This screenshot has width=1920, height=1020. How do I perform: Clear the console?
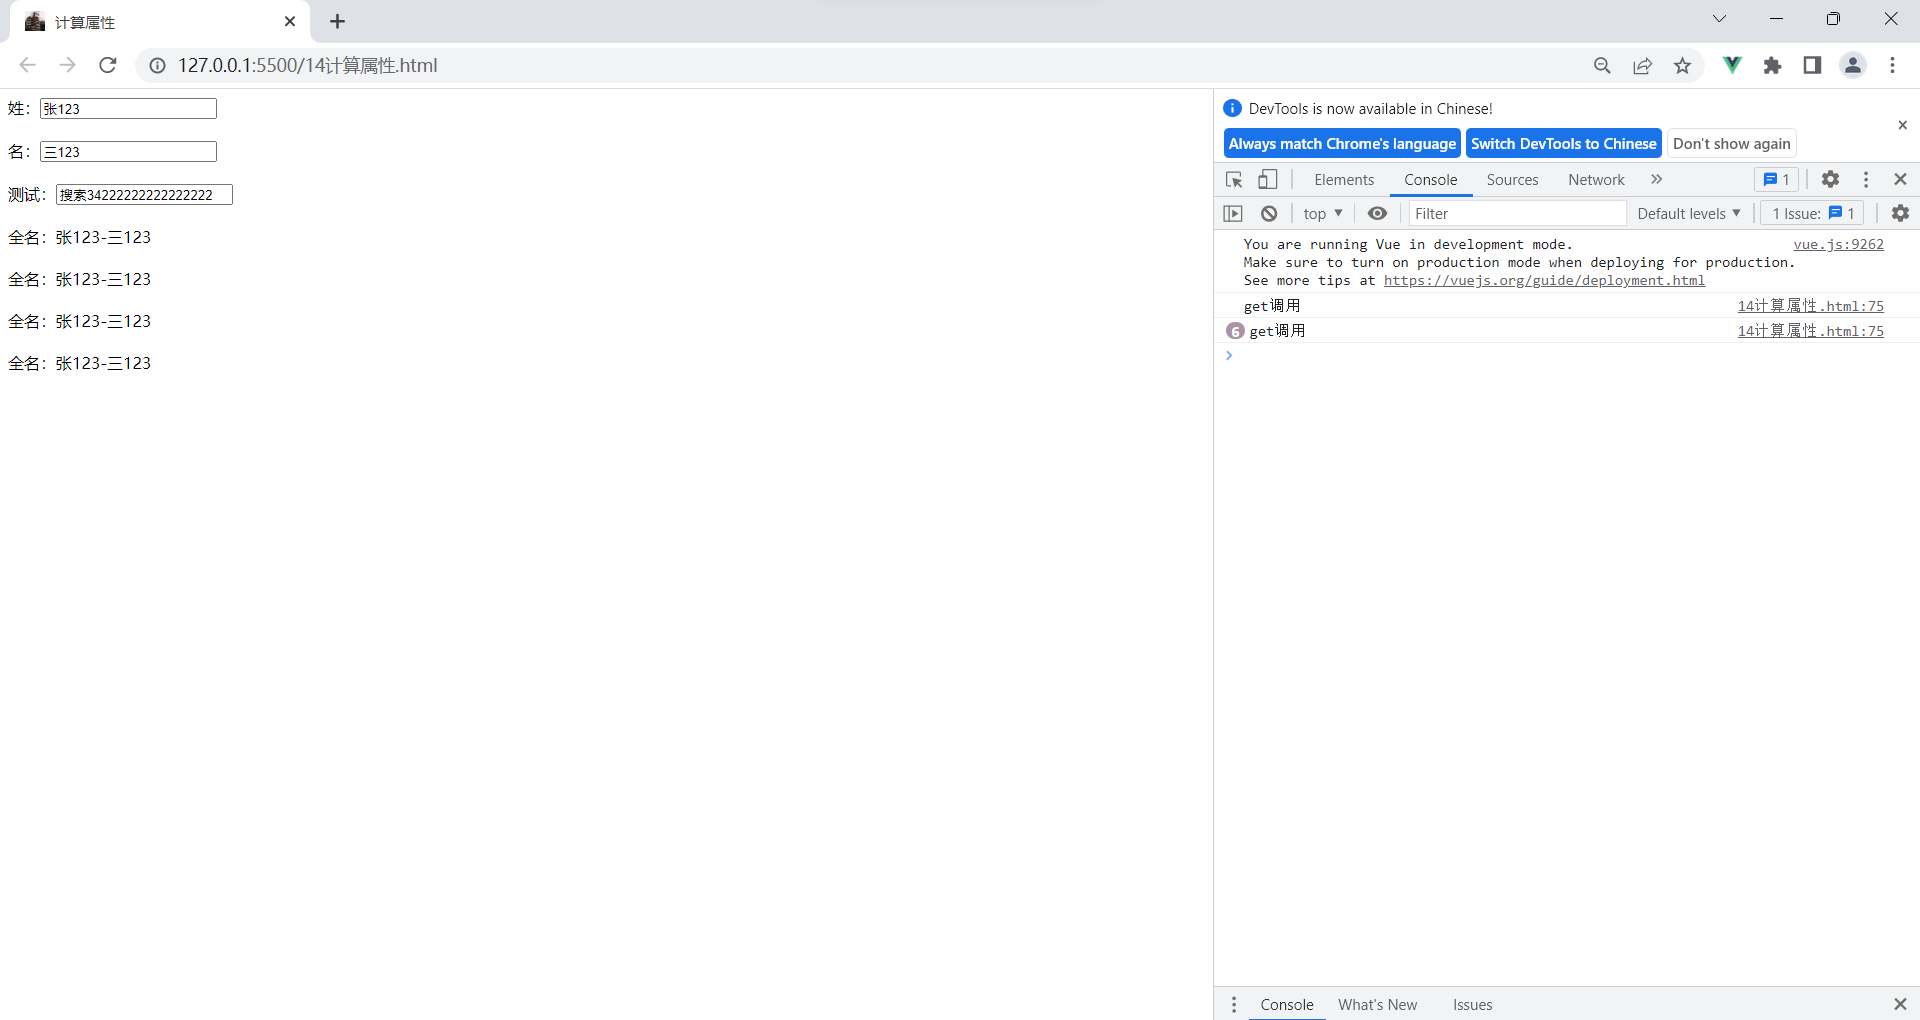pos(1269,213)
